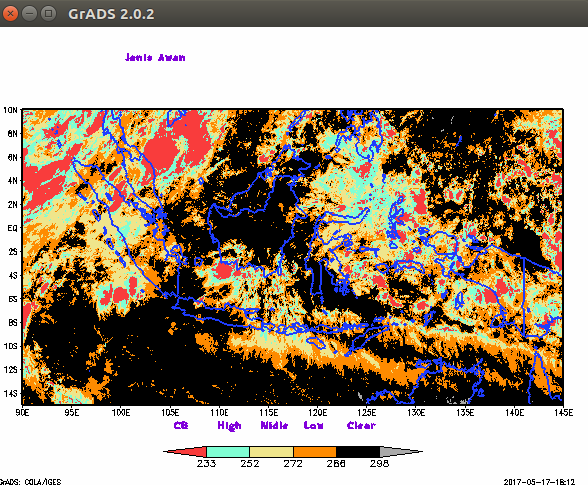This screenshot has width=588, height=485.
Task: Click the 6N latitude label
Action: pos(12,157)
